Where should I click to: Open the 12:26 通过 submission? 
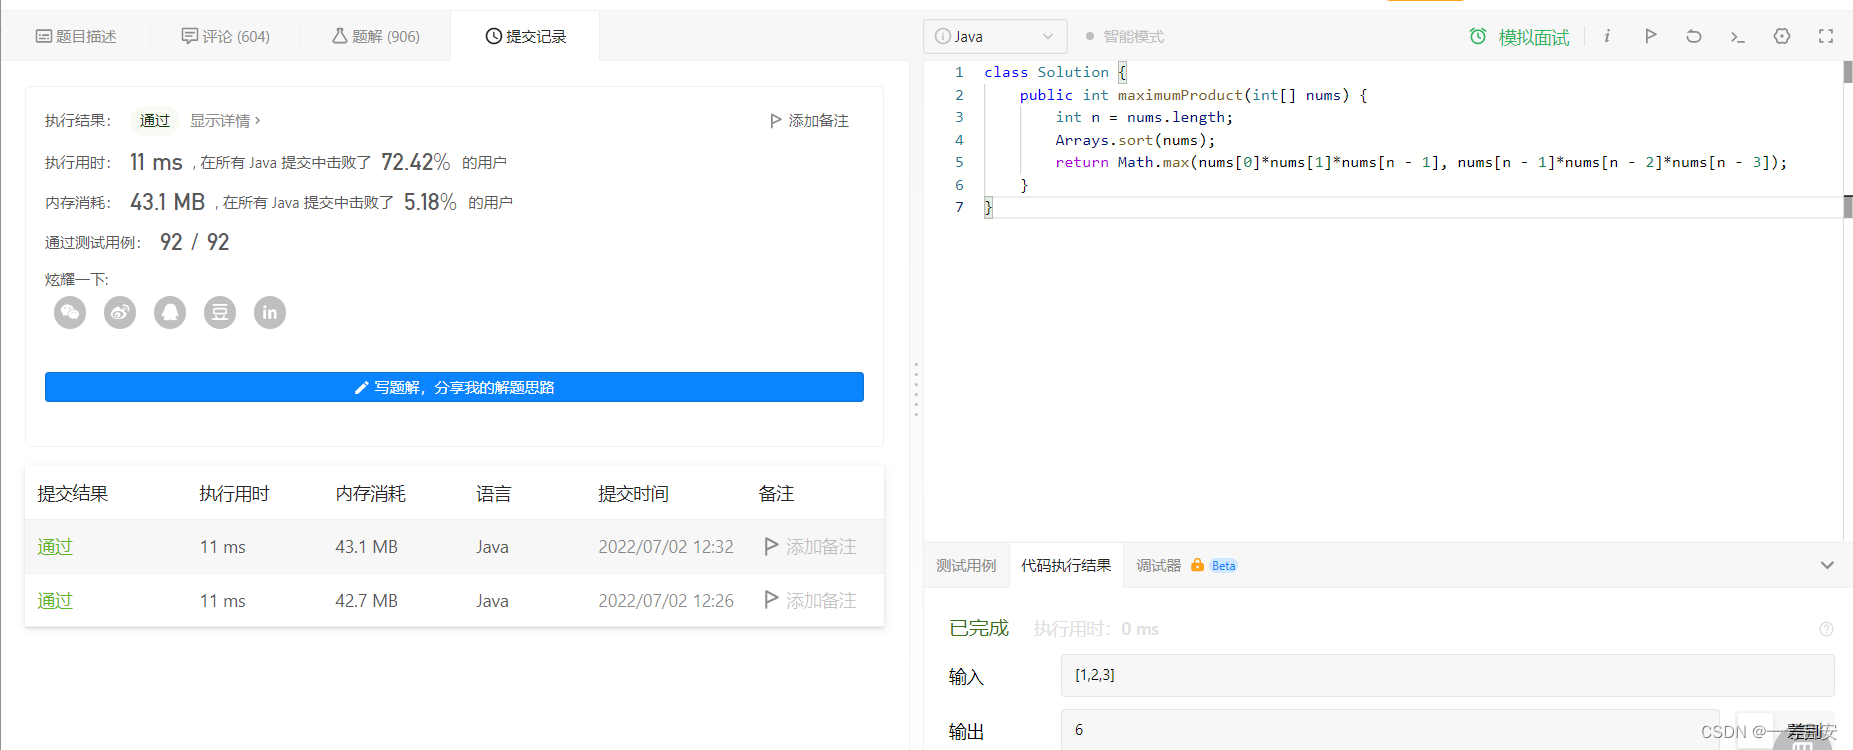click(55, 601)
